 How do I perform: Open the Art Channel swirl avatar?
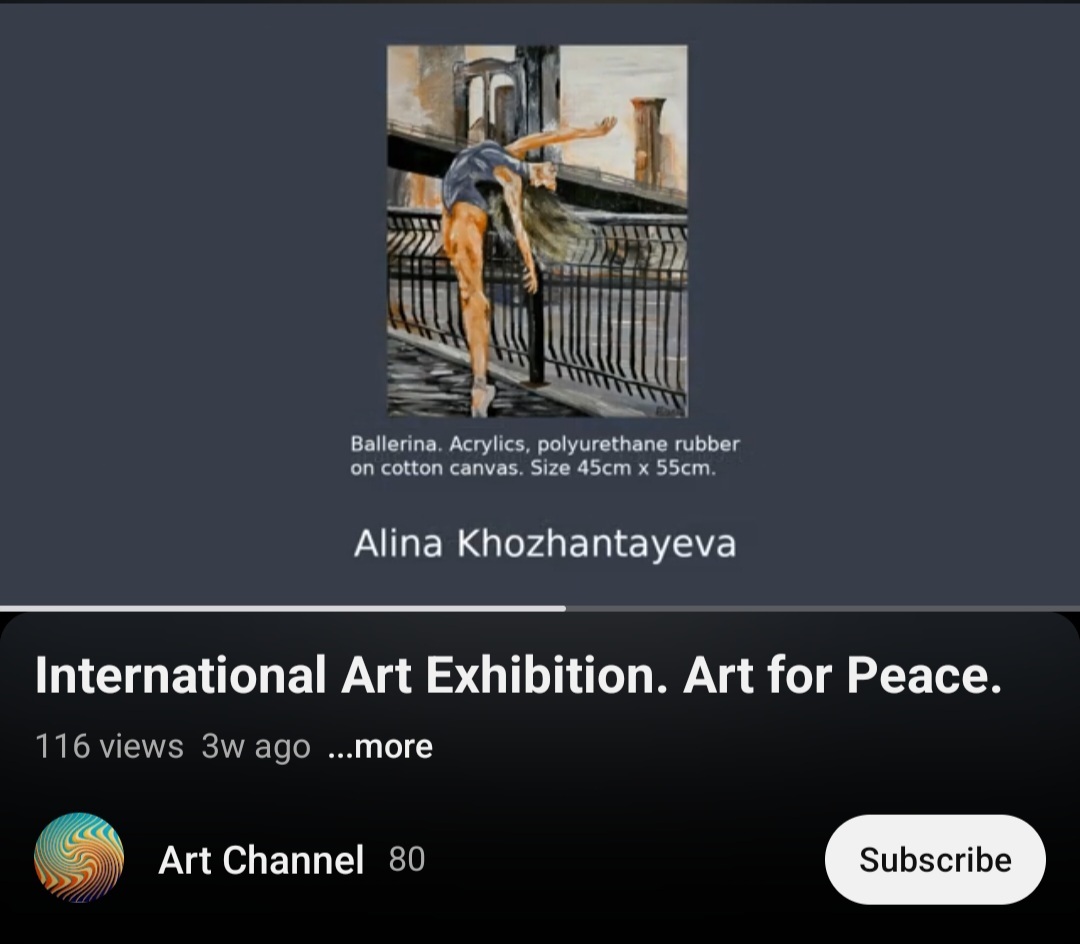(x=79, y=858)
